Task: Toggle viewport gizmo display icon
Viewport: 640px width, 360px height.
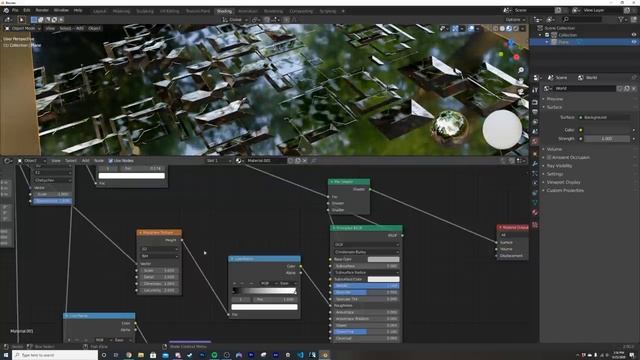Action: coord(455,29)
